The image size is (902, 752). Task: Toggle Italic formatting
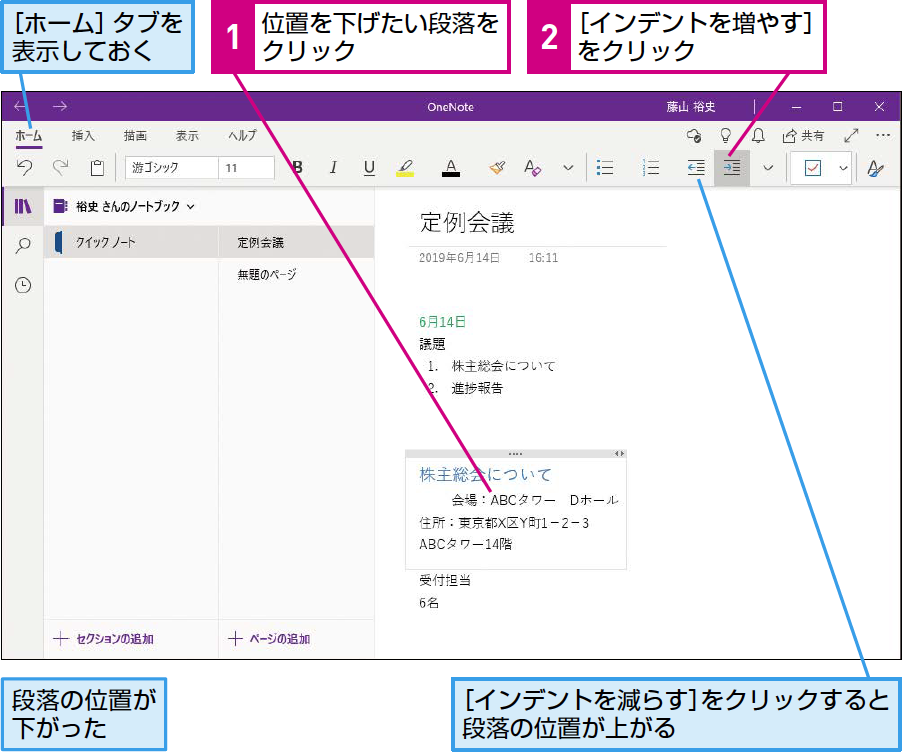pos(333,167)
